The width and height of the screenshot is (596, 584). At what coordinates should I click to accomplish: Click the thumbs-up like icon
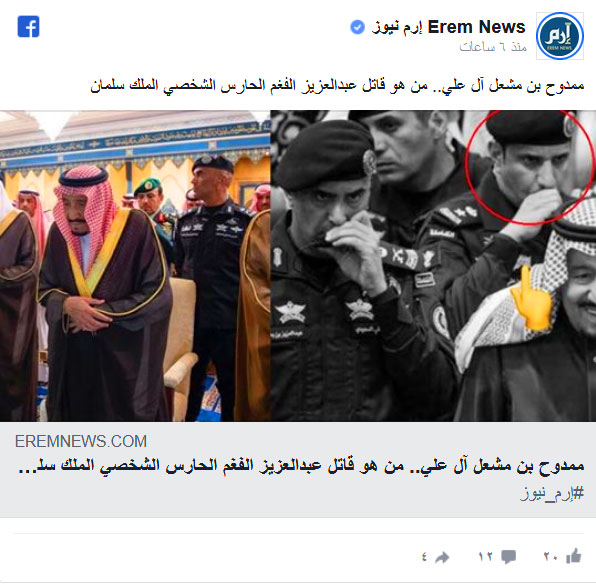click(x=574, y=556)
